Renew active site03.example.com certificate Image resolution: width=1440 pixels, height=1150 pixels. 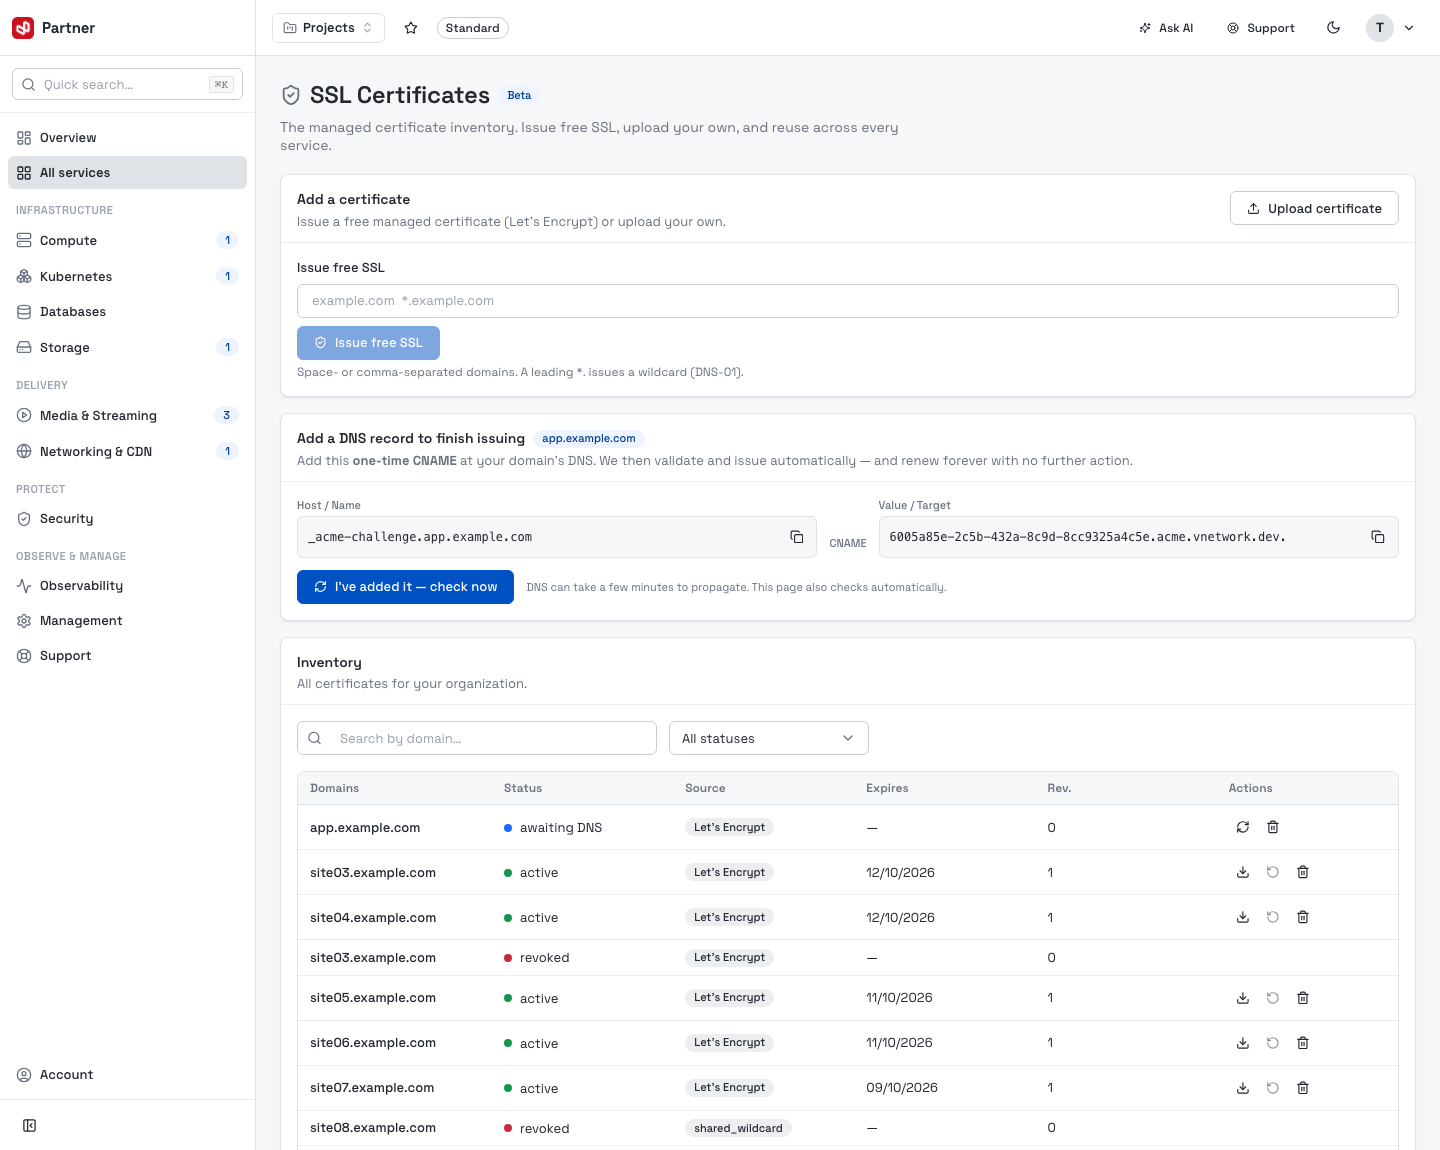pyautogui.click(x=1273, y=872)
